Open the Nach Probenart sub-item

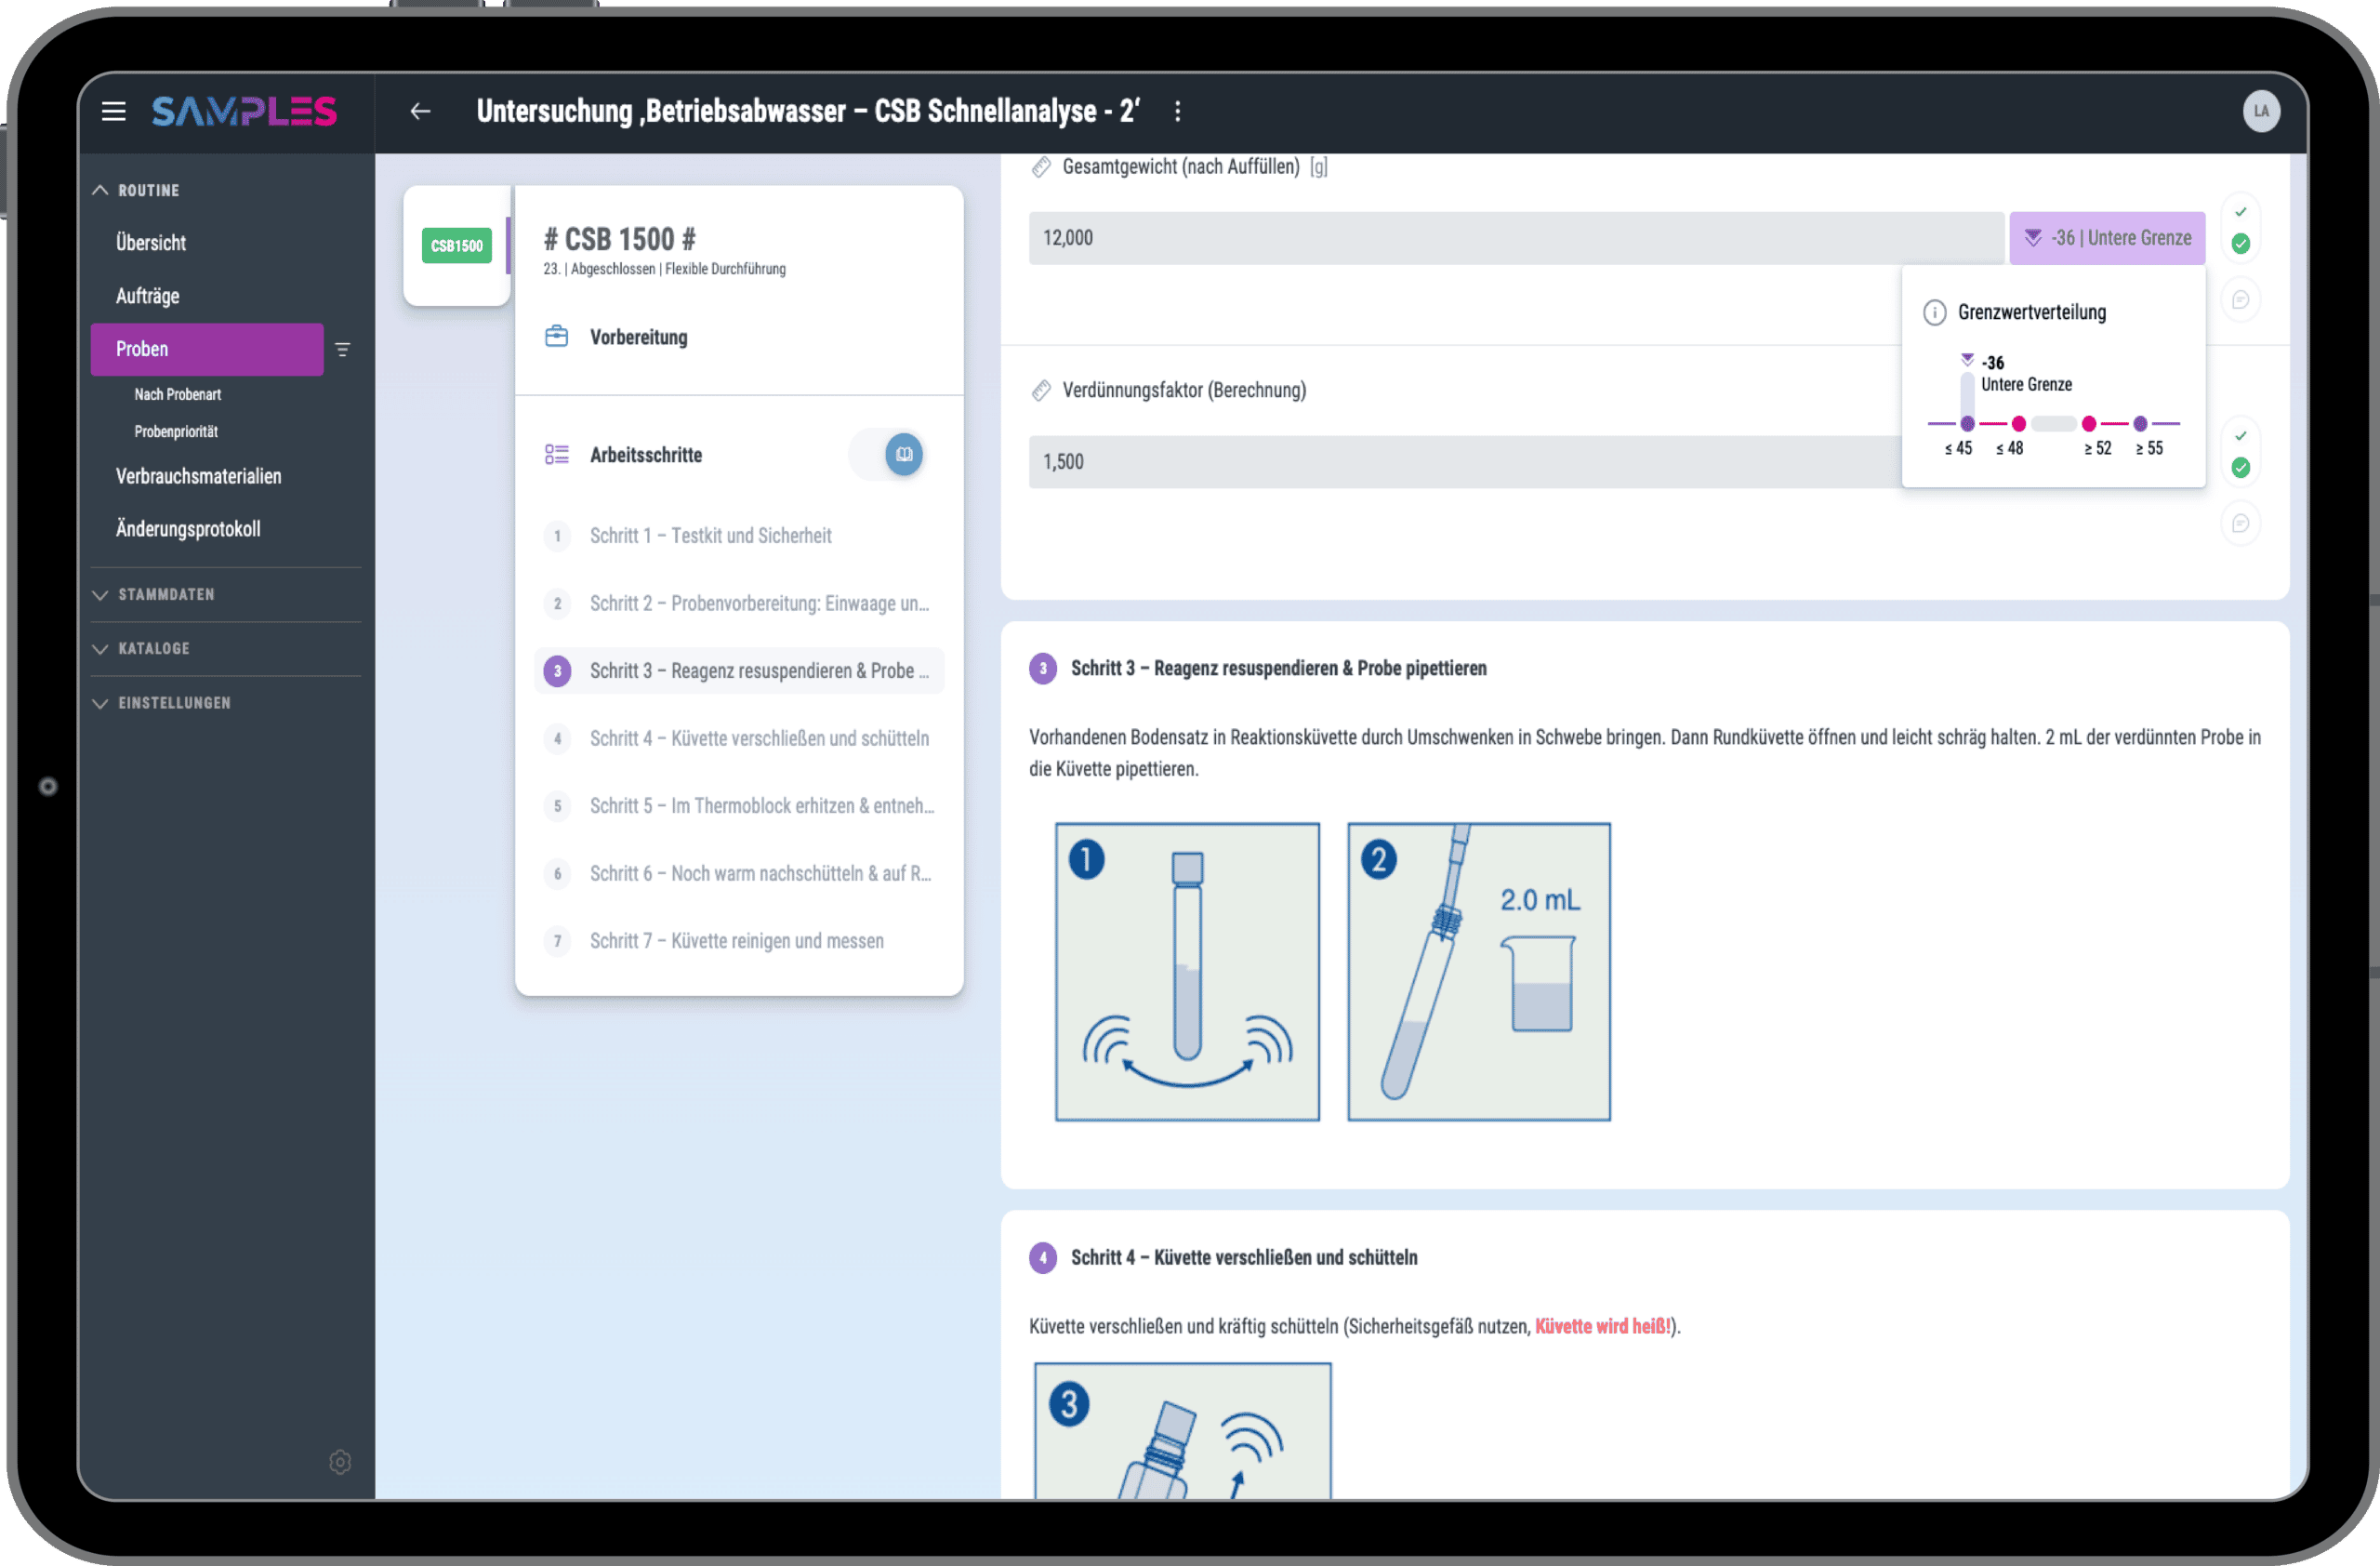pyautogui.click(x=178, y=394)
